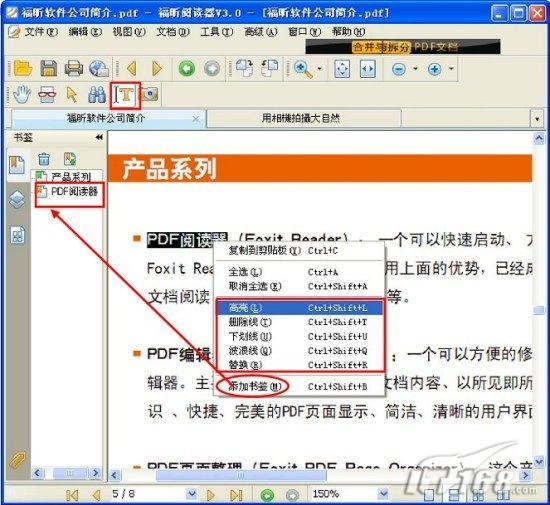
Task: Select the zoom magnifier tool
Action: (303, 69)
